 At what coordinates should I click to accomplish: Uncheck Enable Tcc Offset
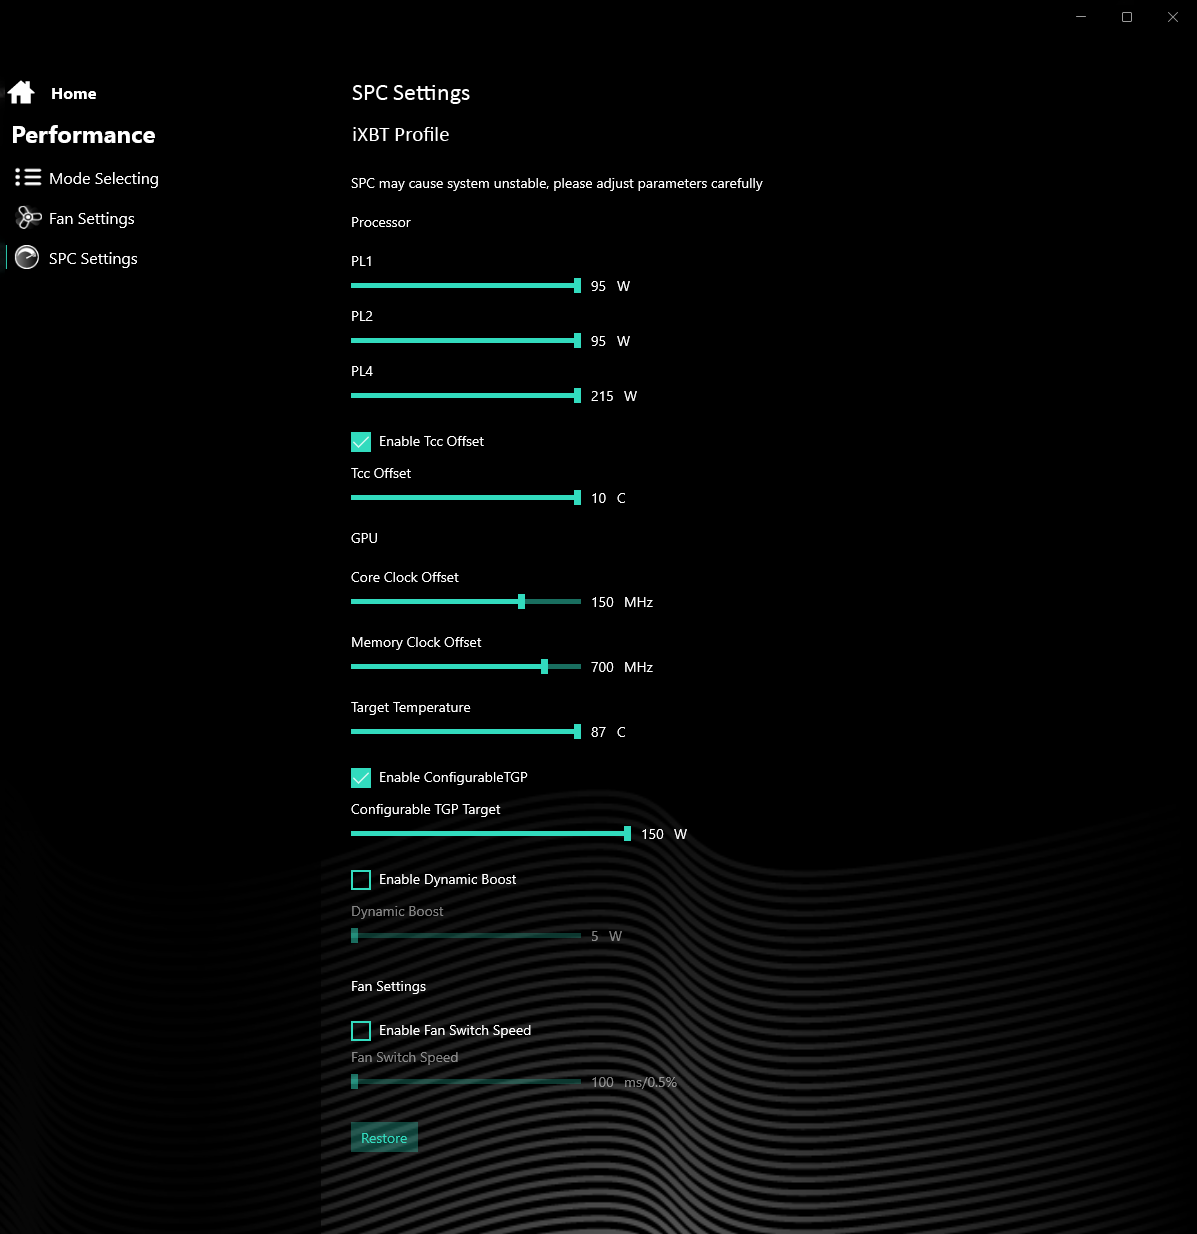[361, 442]
